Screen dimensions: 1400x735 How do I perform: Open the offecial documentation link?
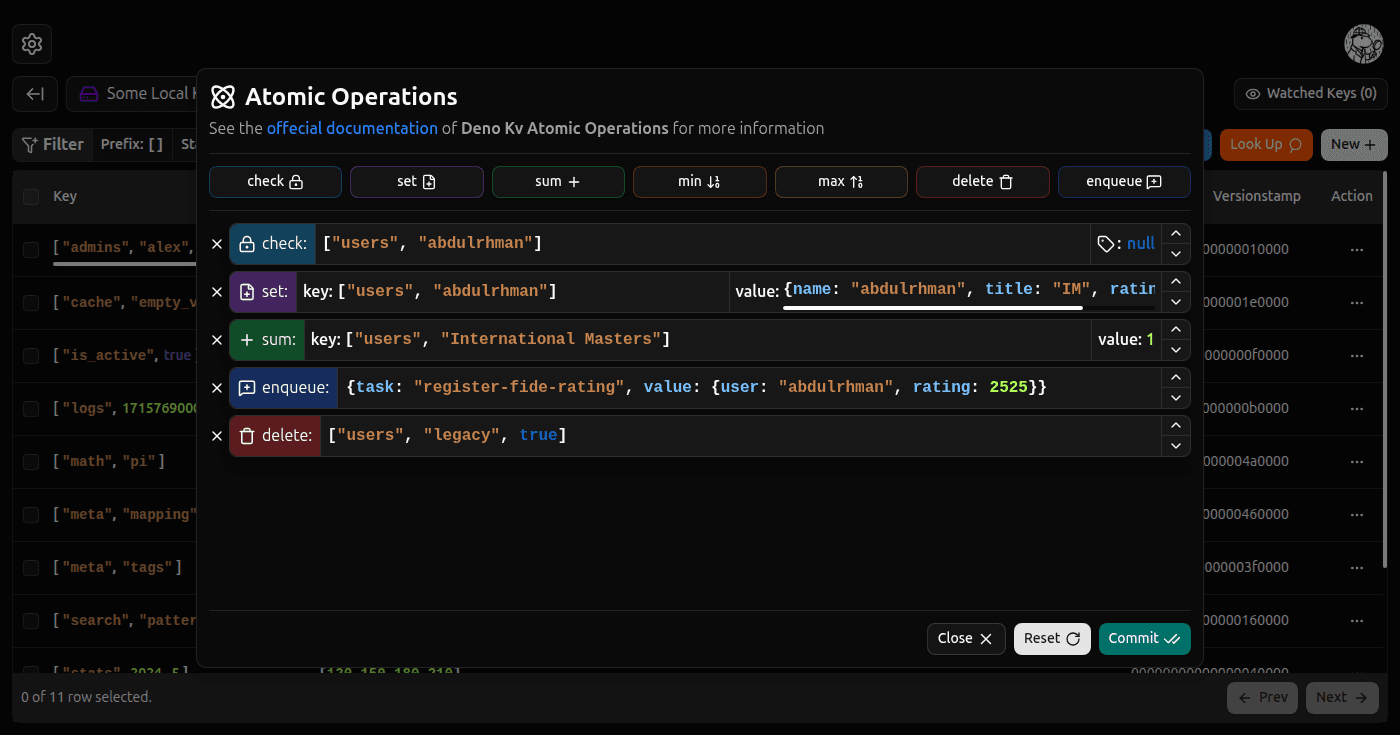tap(352, 128)
